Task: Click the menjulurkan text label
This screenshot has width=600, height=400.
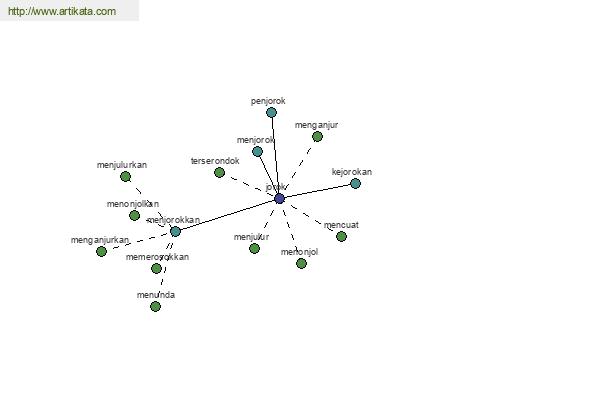Action: coord(122,165)
